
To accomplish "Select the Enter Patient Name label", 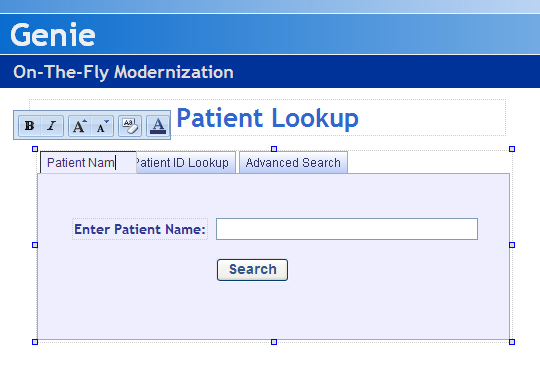I will [x=140, y=229].
